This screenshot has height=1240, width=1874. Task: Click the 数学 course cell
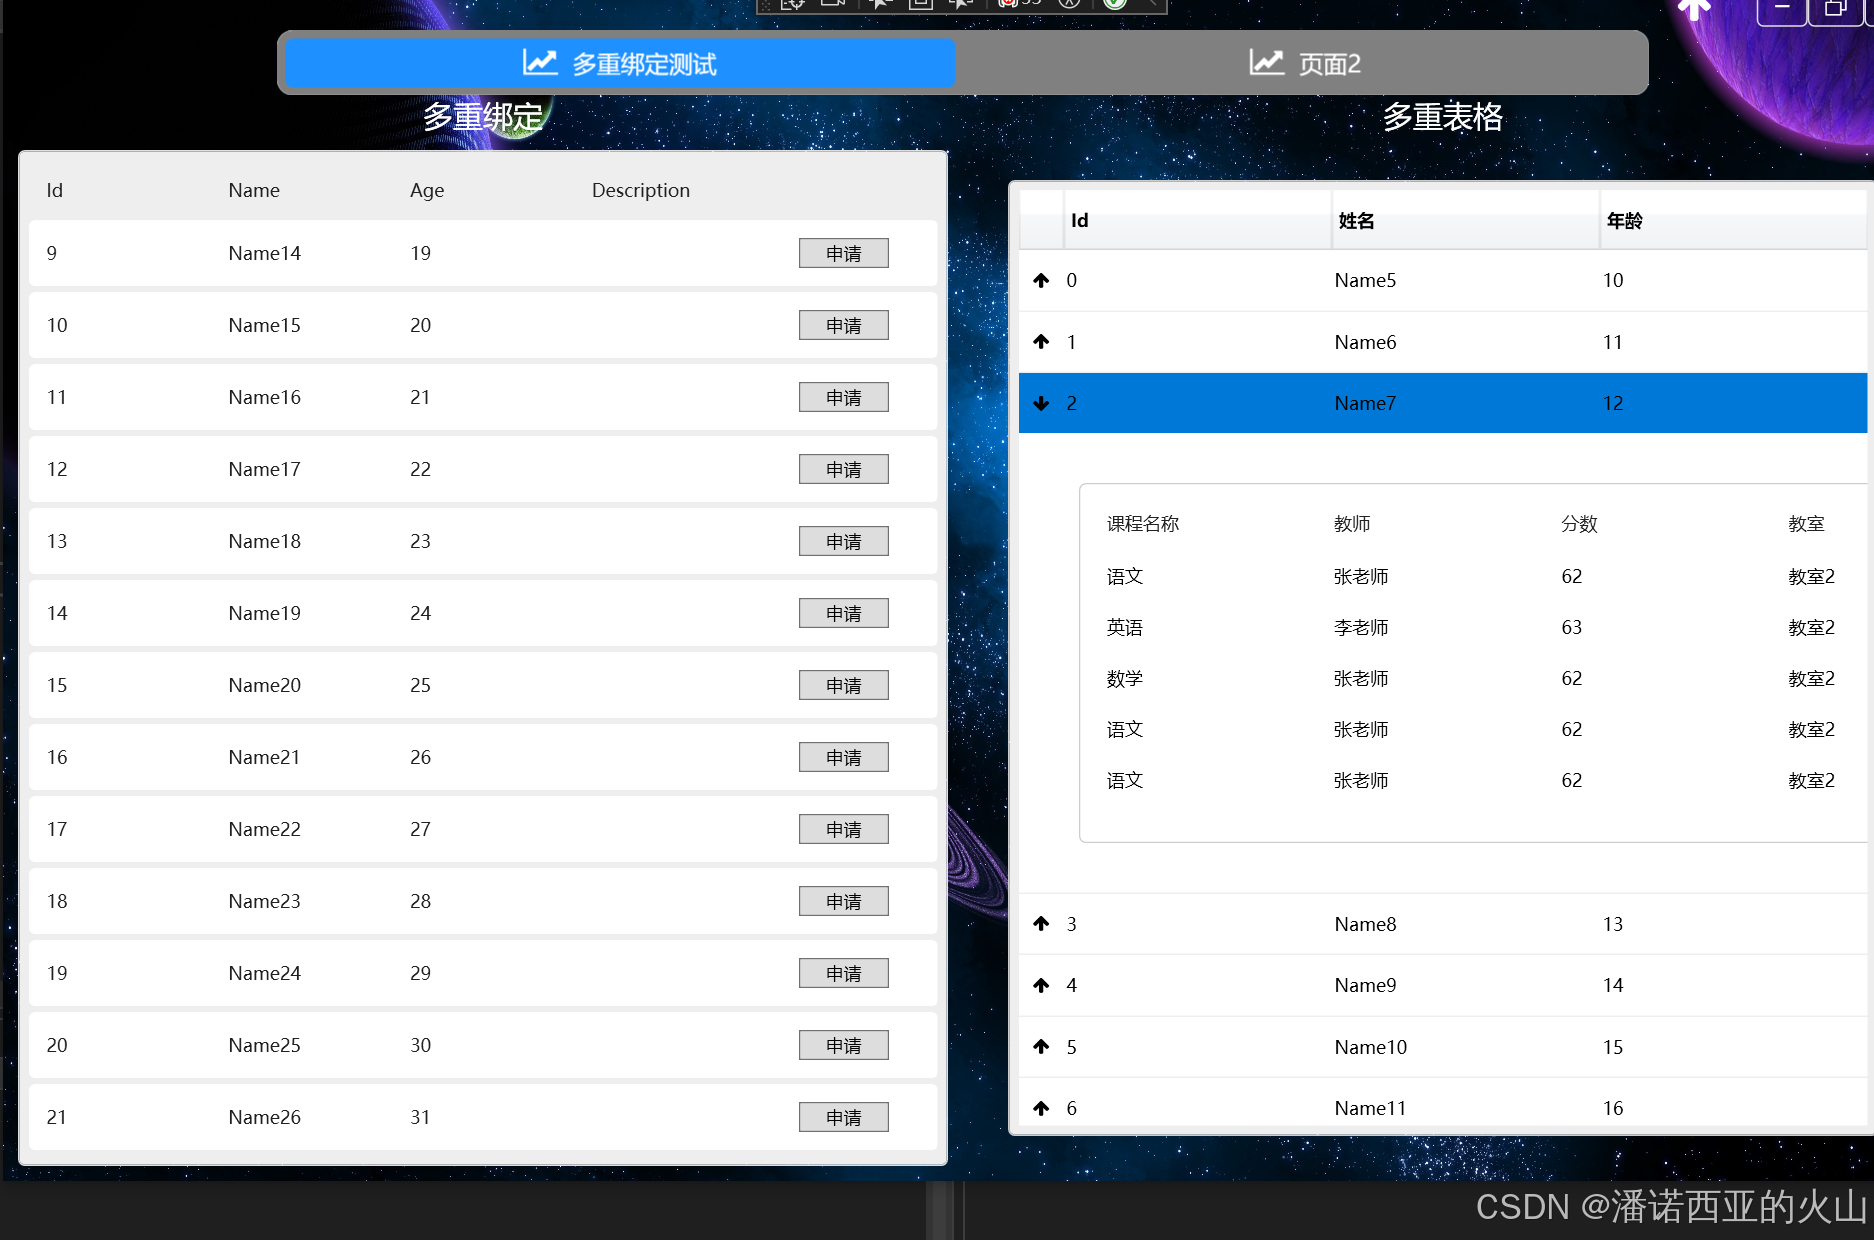coord(1125,678)
